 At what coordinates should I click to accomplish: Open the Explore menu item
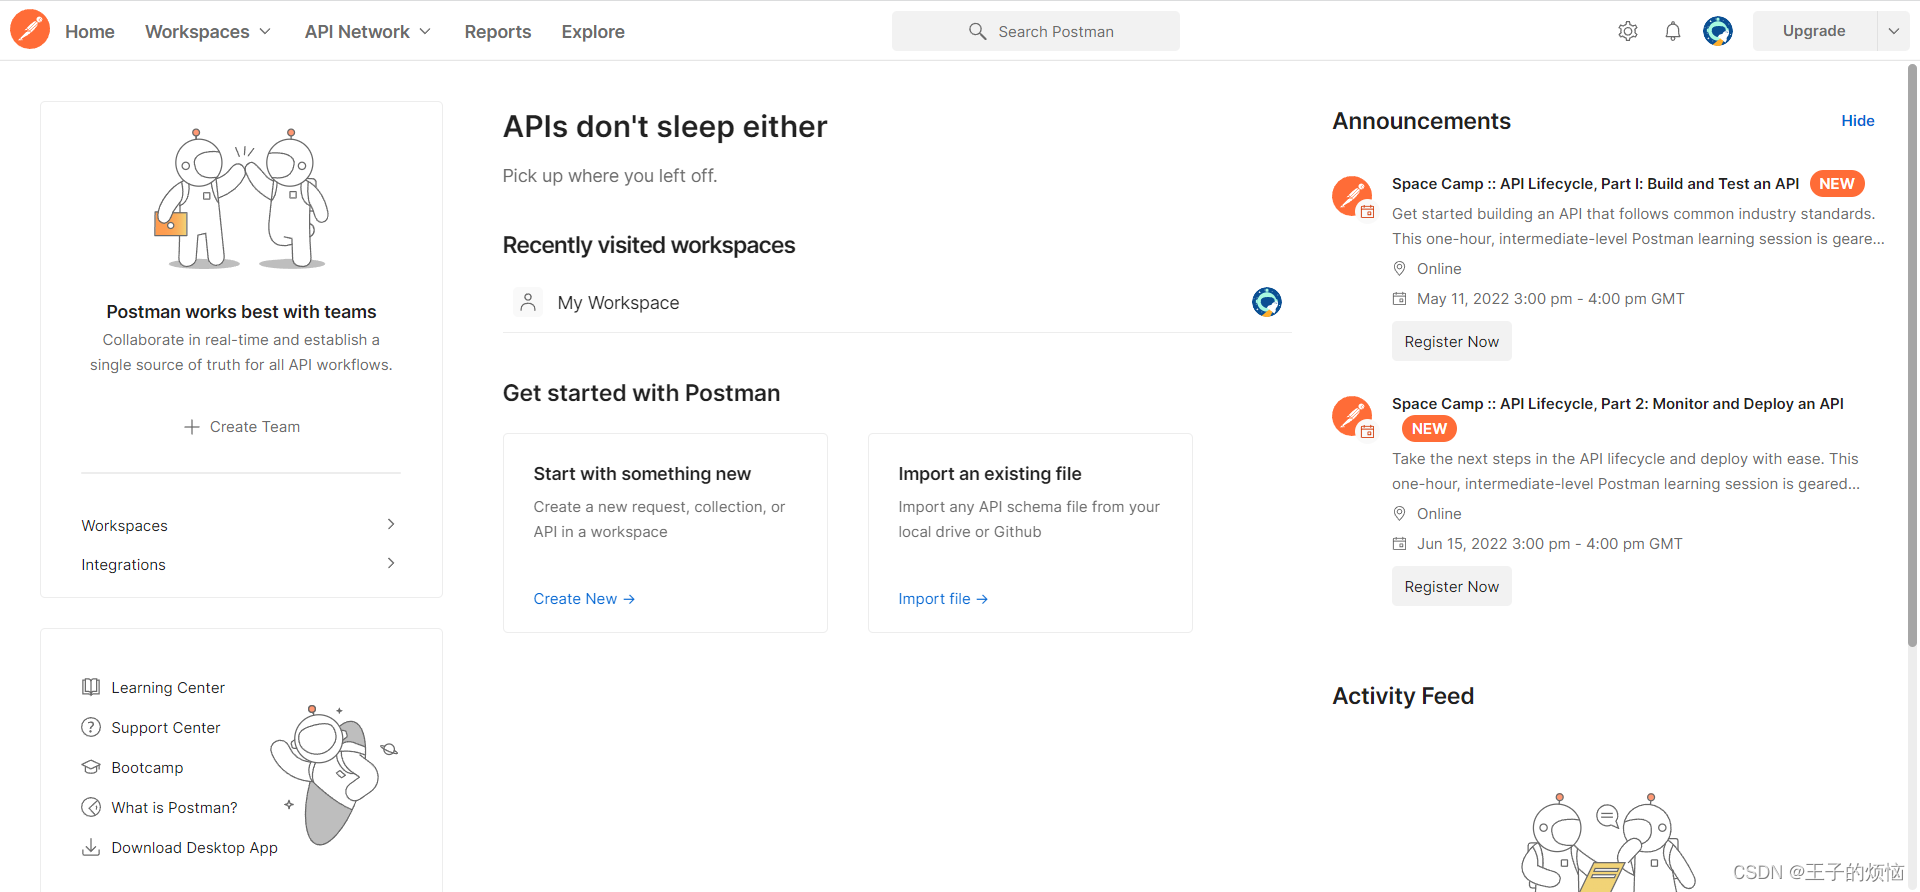593,32
